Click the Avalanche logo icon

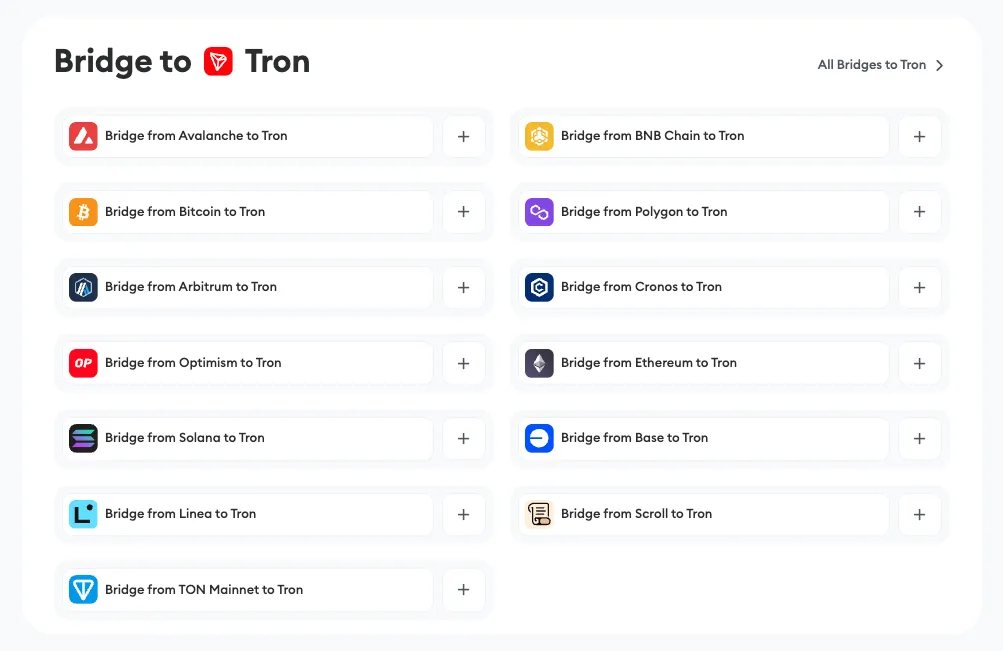point(83,136)
